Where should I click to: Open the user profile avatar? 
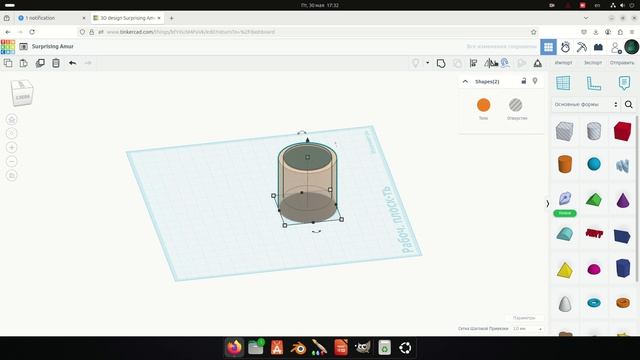pos(631,47)
